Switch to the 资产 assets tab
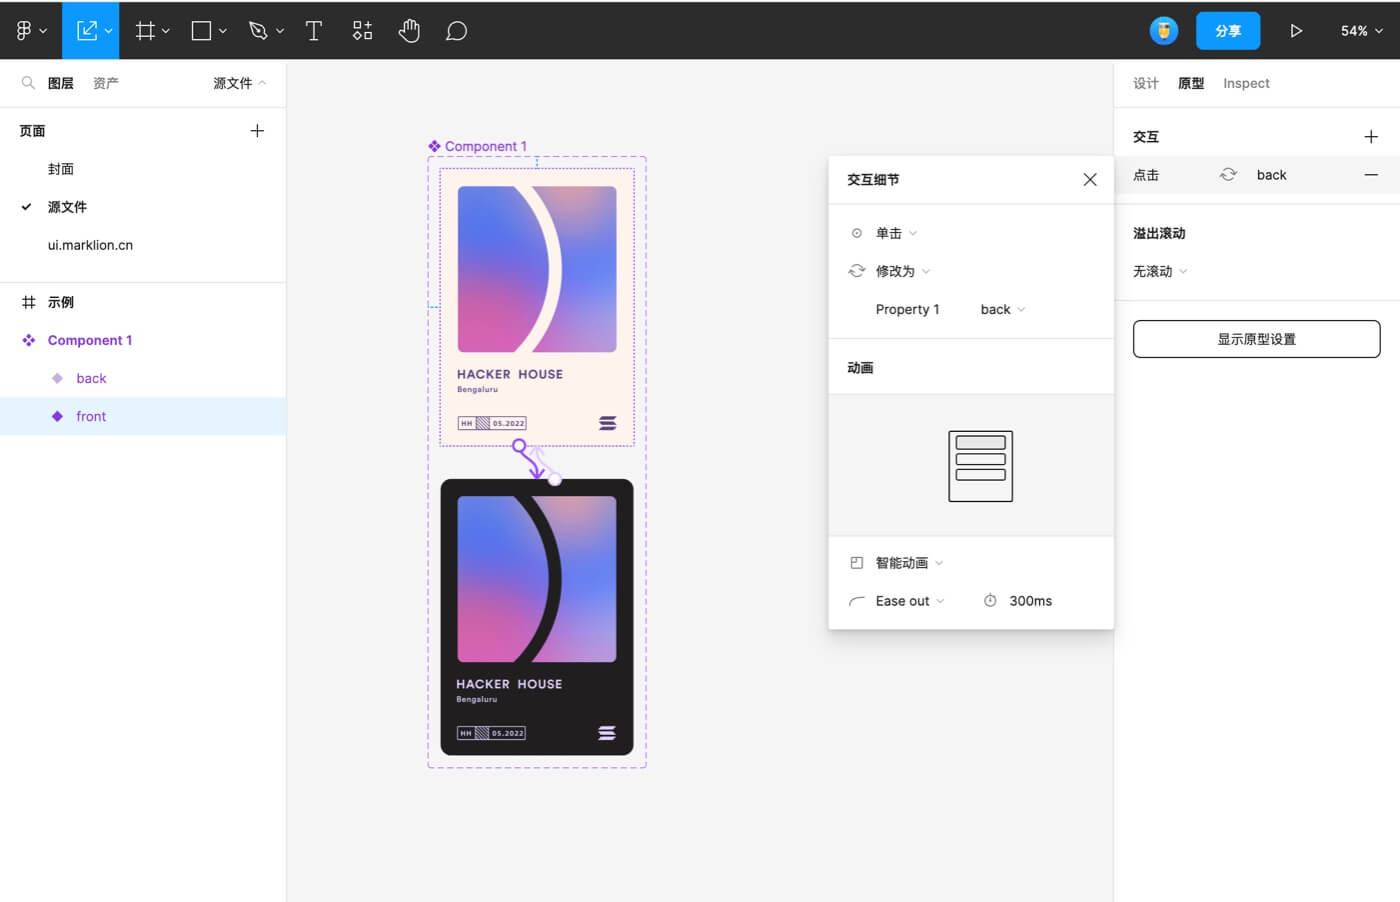 pos(106,83)
